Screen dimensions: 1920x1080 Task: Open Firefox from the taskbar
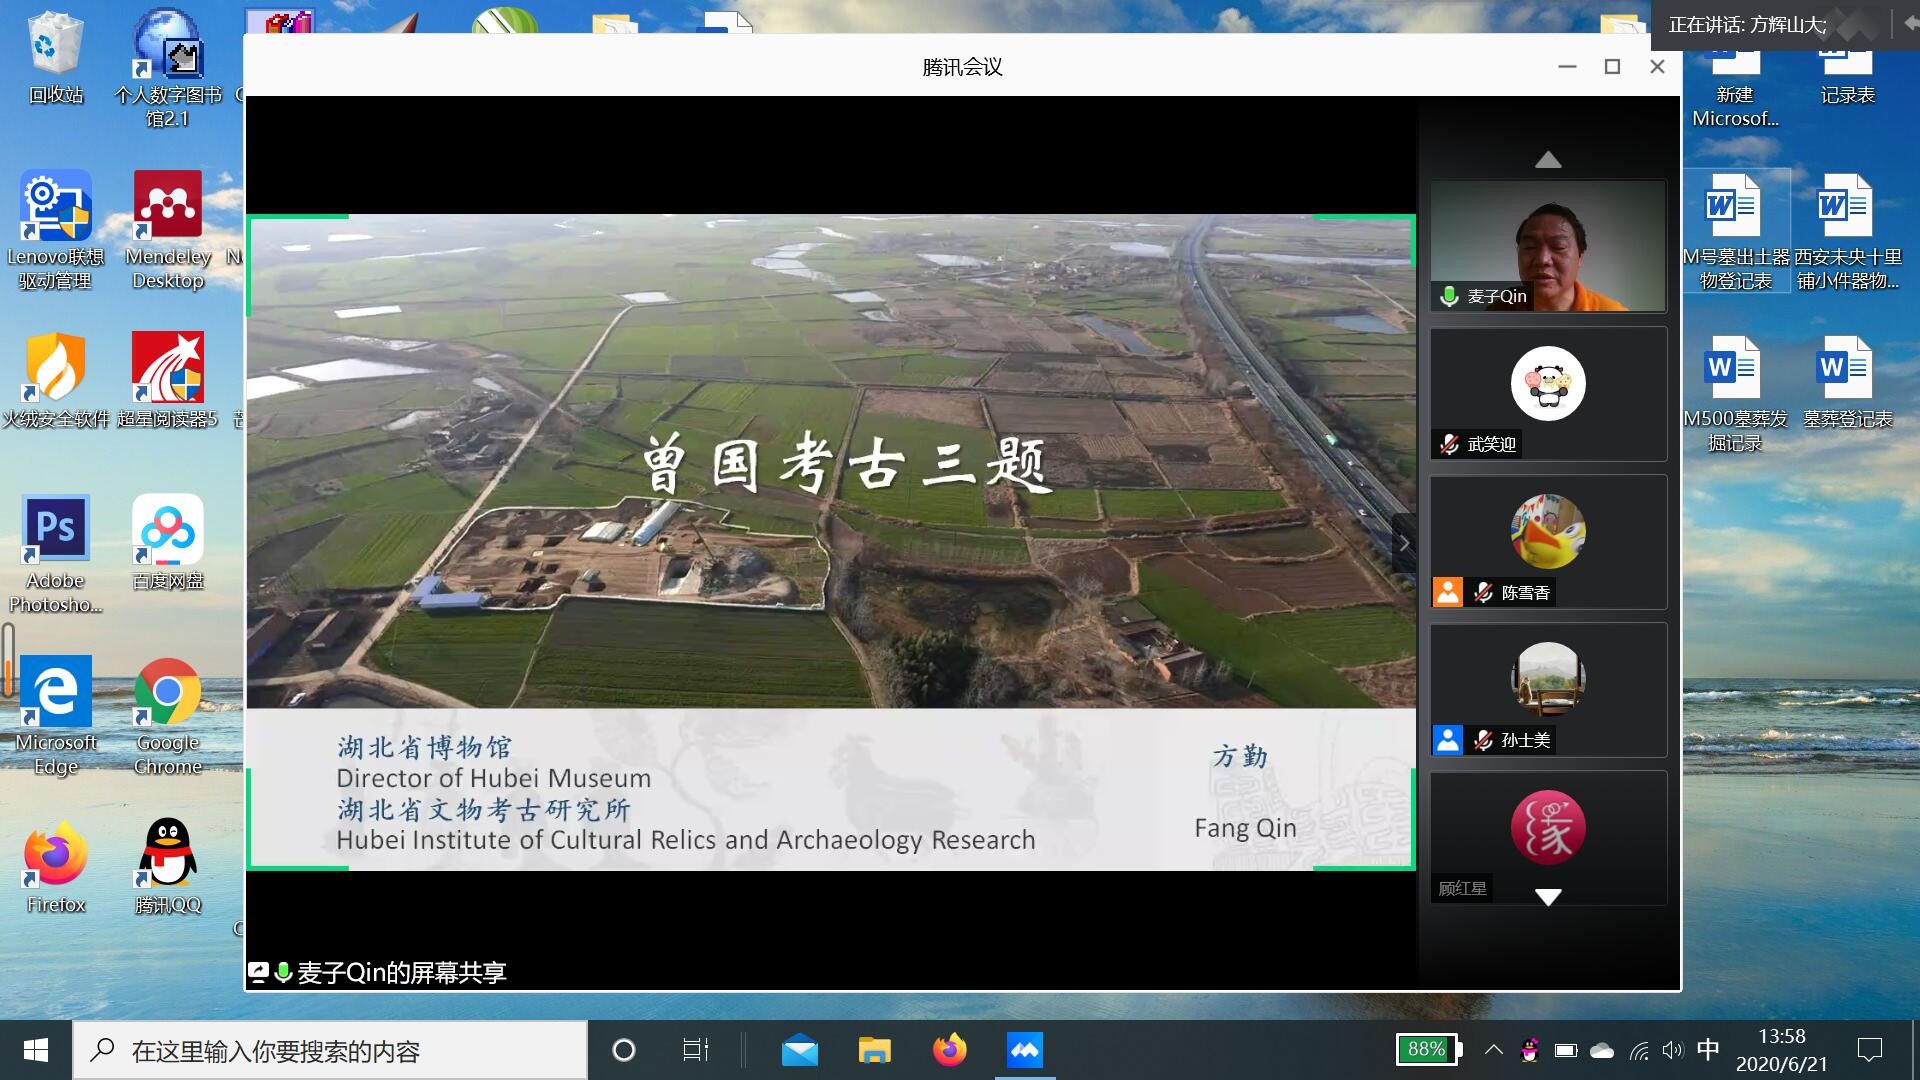(x=949, y=1050)
